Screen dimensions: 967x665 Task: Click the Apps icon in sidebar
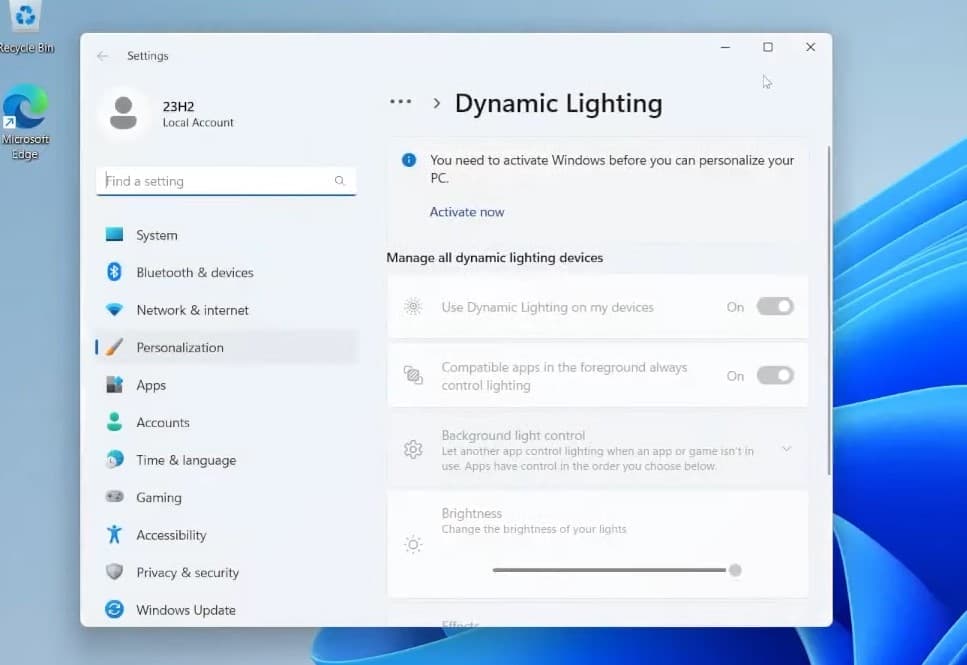[114, 385]
